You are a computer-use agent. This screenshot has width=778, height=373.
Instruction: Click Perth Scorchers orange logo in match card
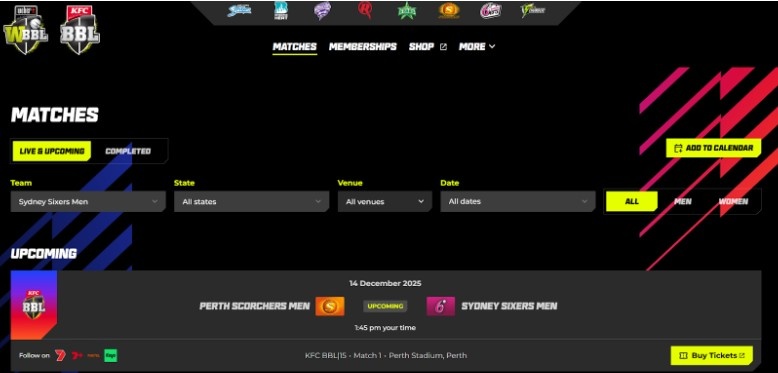[x=330, y=306]
